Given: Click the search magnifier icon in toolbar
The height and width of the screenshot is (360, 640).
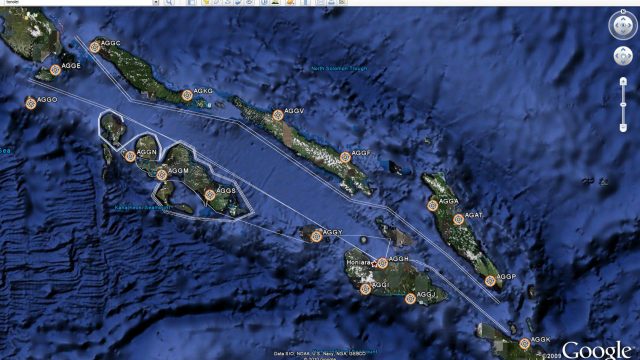Looking at the screenshot, I should [x=169, y=2].
